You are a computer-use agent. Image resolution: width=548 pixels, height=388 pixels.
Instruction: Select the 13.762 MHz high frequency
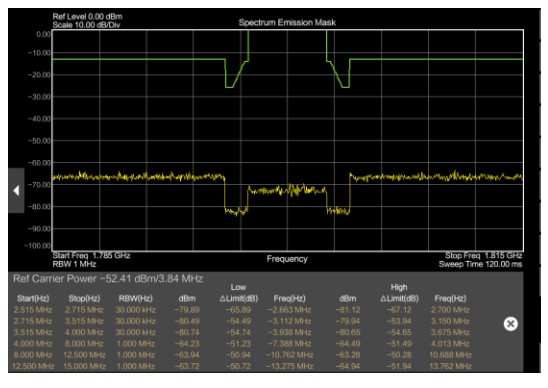coord(450,366)
